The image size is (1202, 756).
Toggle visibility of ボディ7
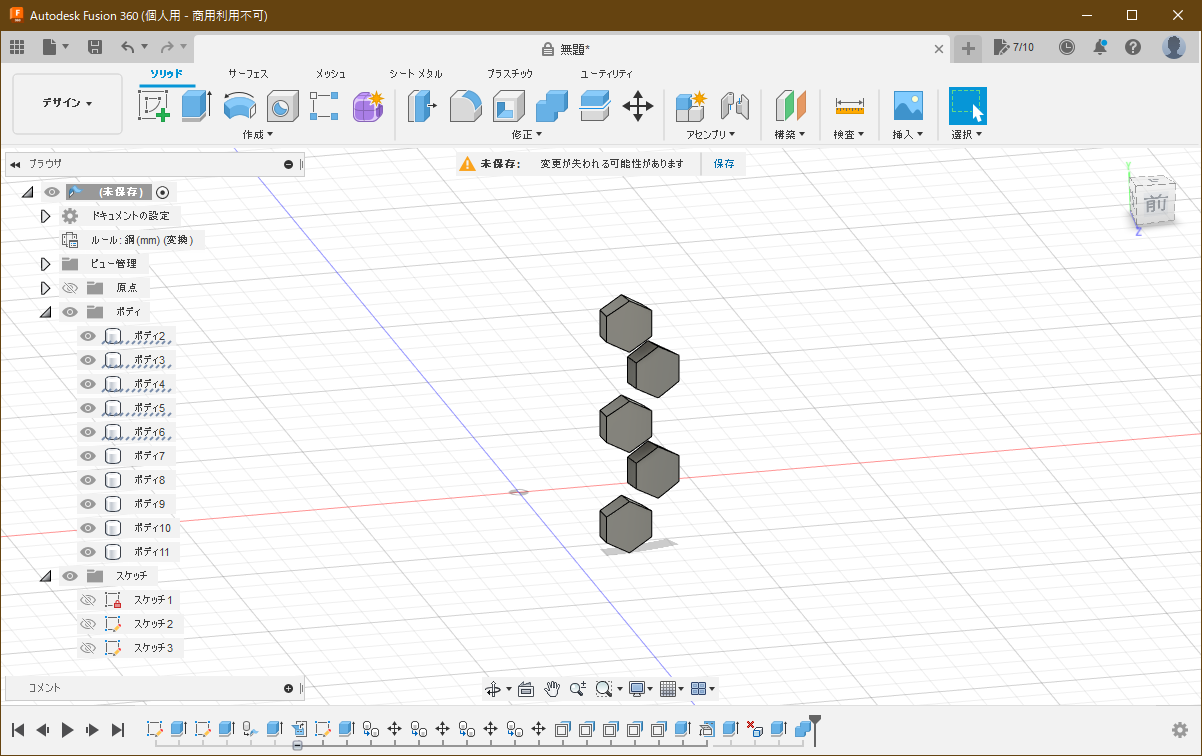point(88,456)
